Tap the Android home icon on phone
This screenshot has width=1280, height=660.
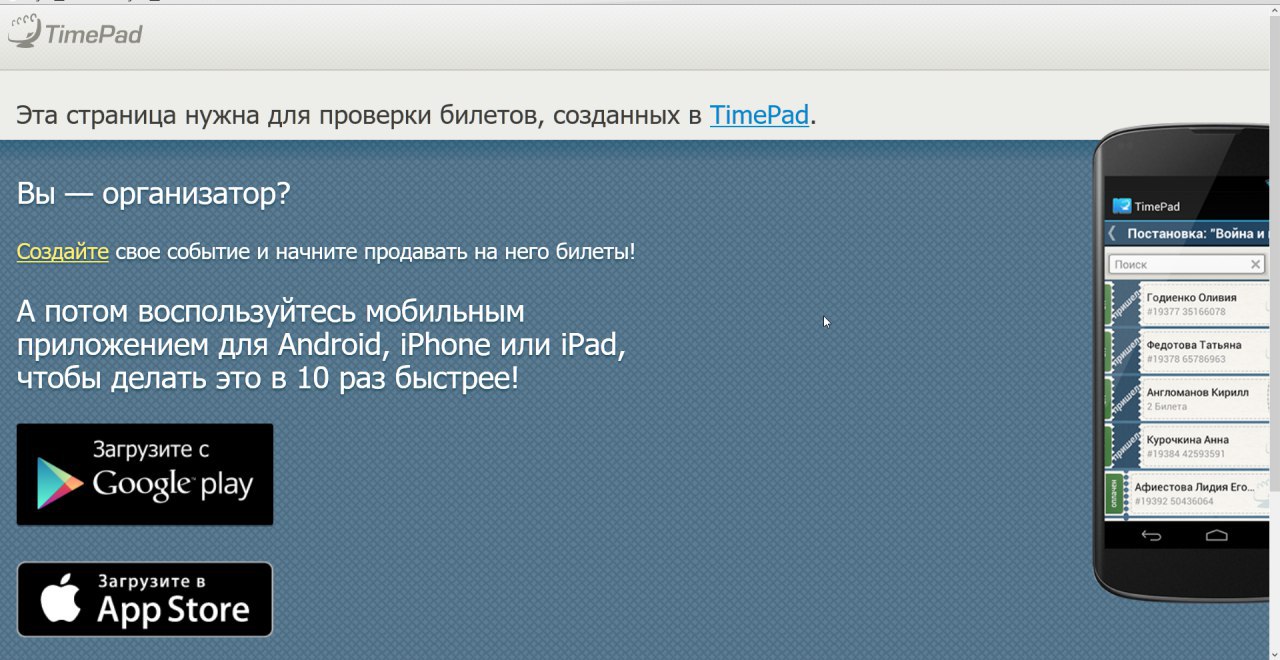[1216, 536]
